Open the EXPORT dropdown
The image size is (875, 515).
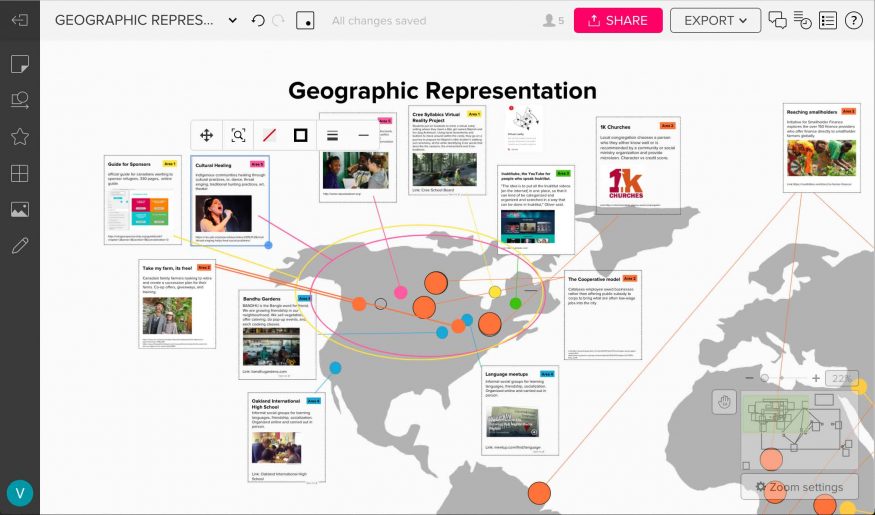click(714, 20)
